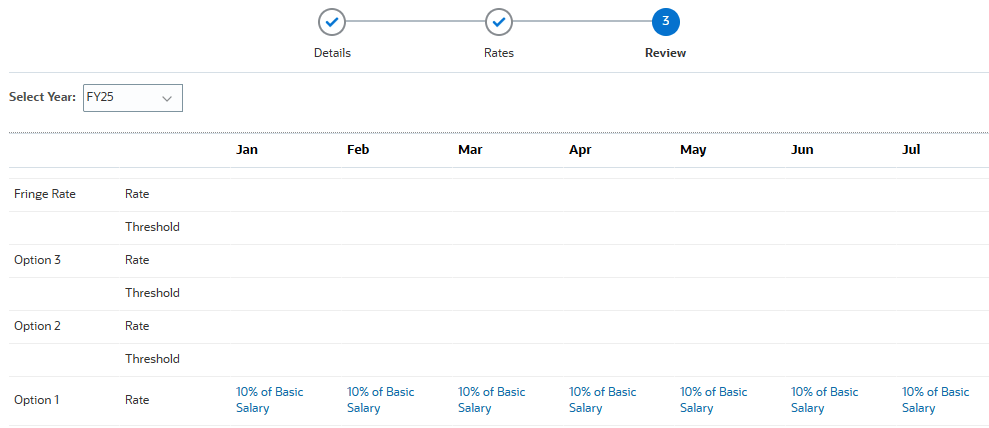This screenshot has width=989, height=428.
Task: Click the Rates step checkmark icon
Action: [x=498, y=21]
